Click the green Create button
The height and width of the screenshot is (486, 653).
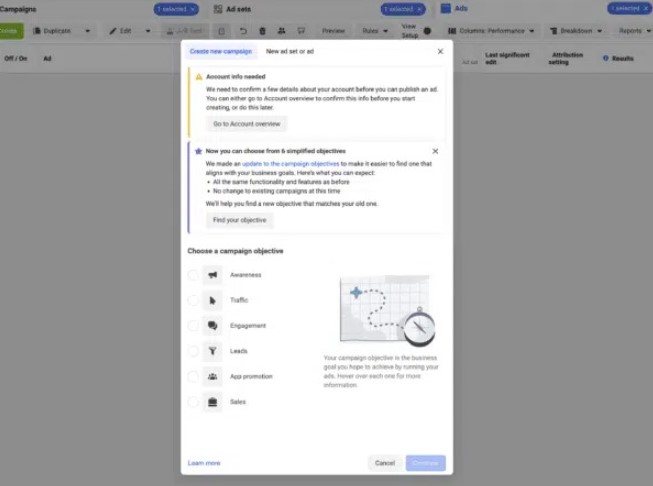point(10,31)
